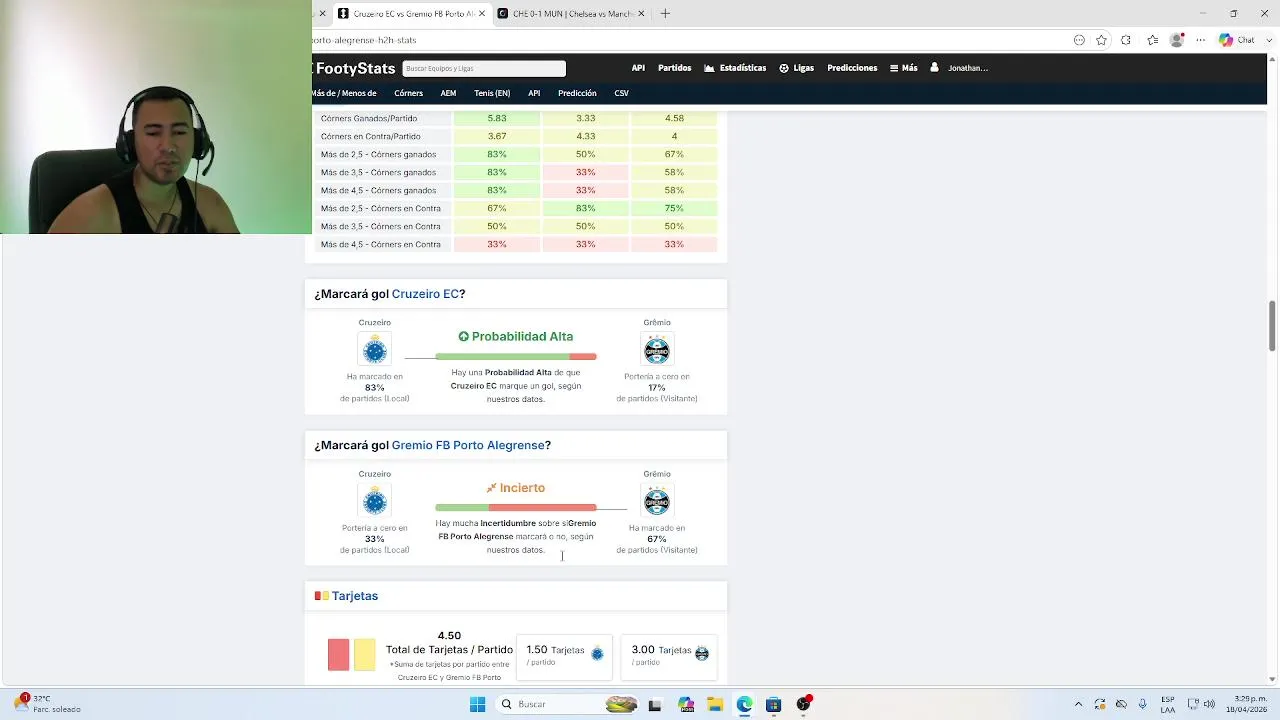Open browser extensions puzzle icon
The width and height of the screenshot is (1280, 720).
pyautogui.click(x=1126, y=40)
